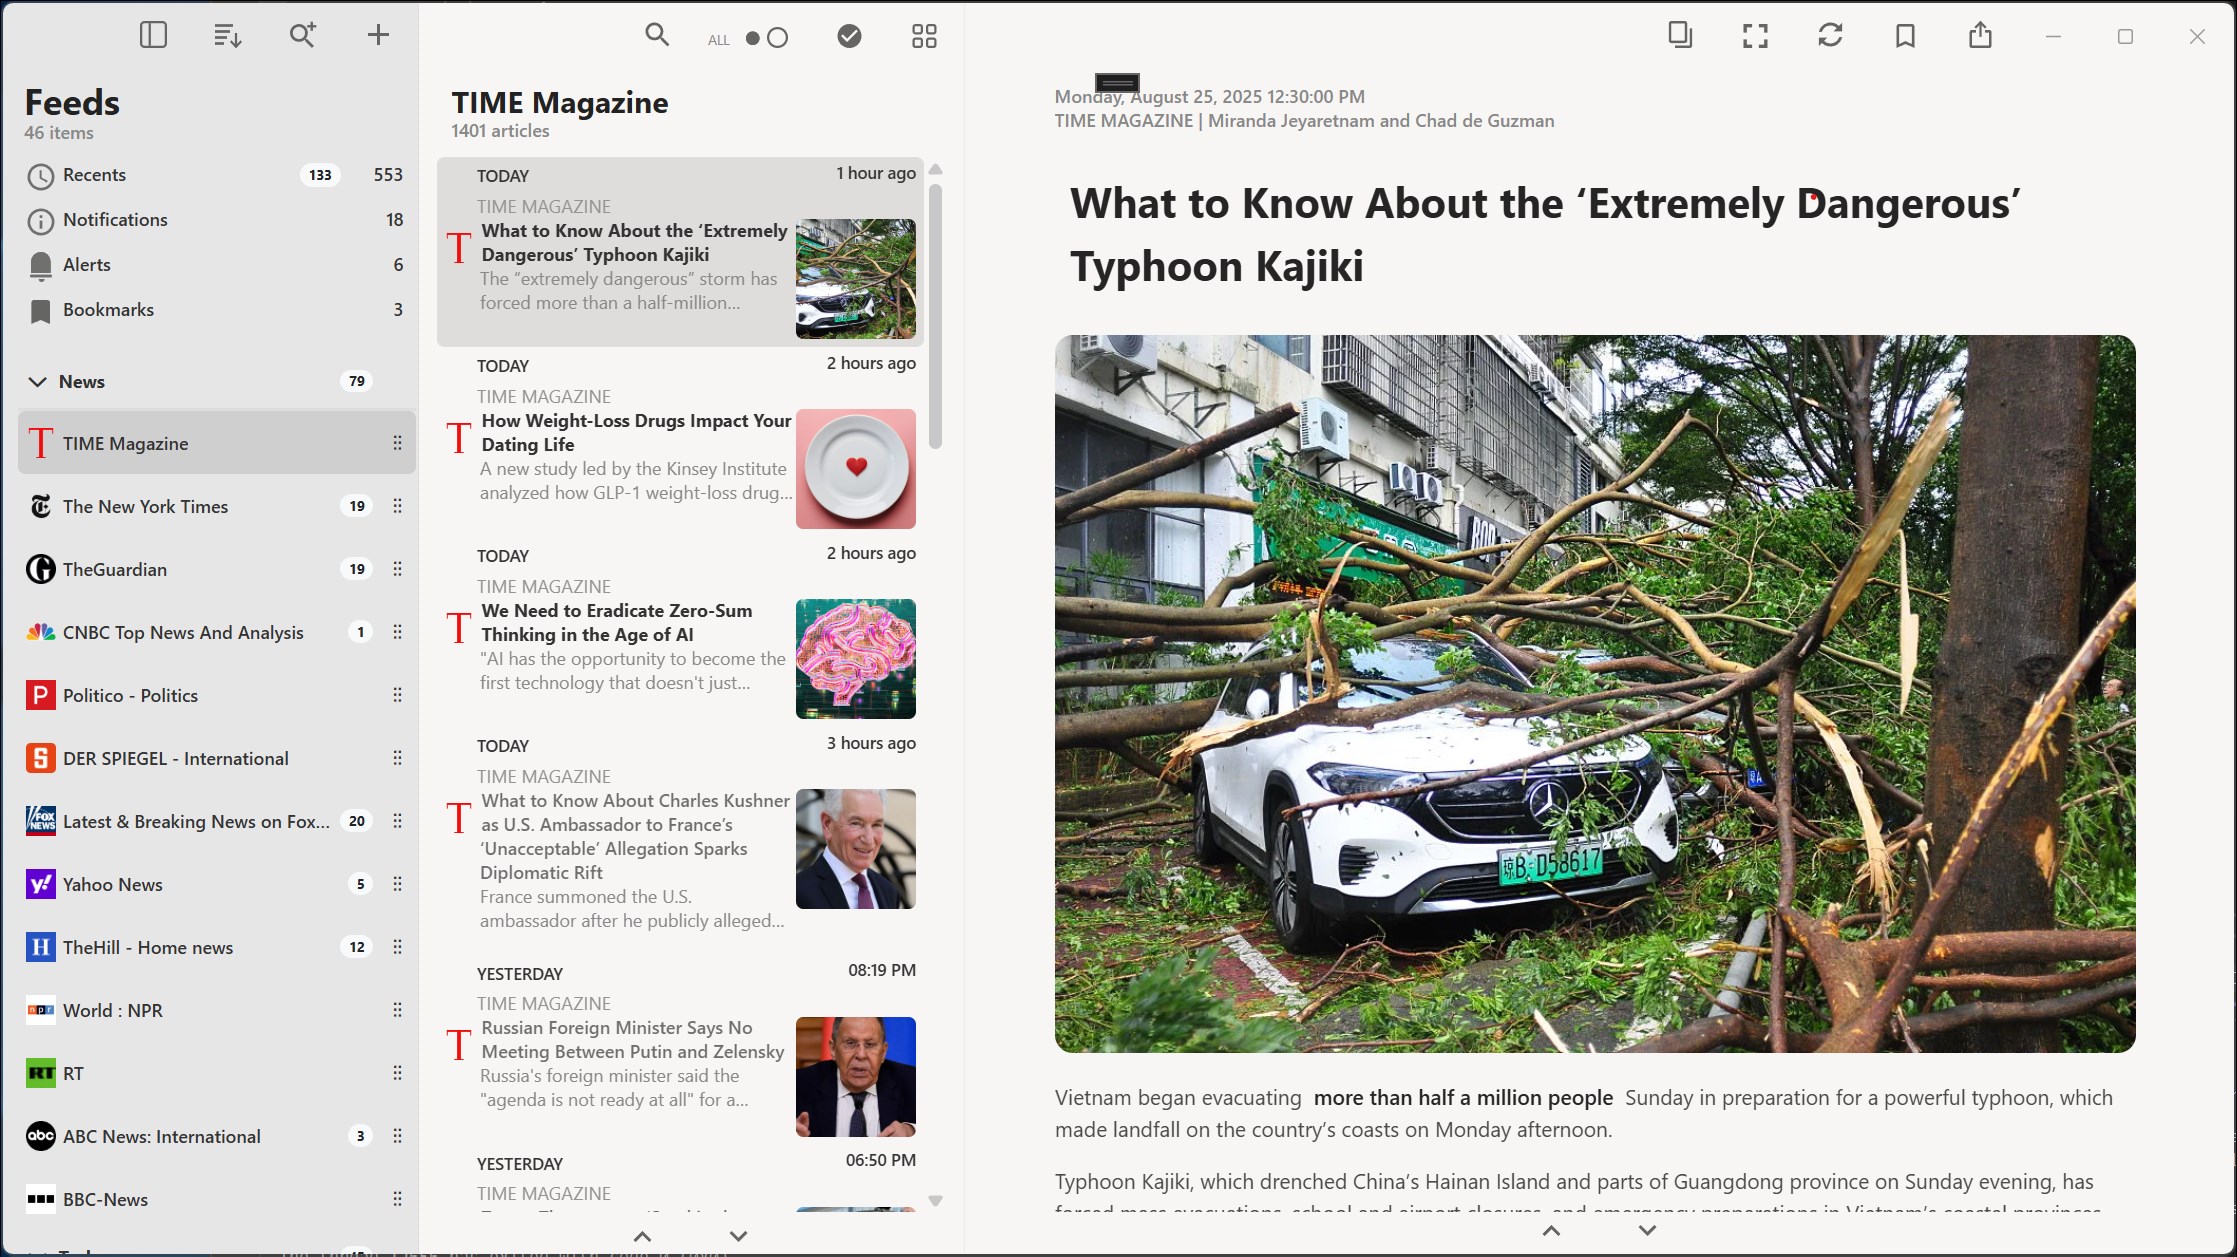2237x1257 pixels.
Task: Click the Lavrov portrait thumbnail
Action: (856, 1077)
